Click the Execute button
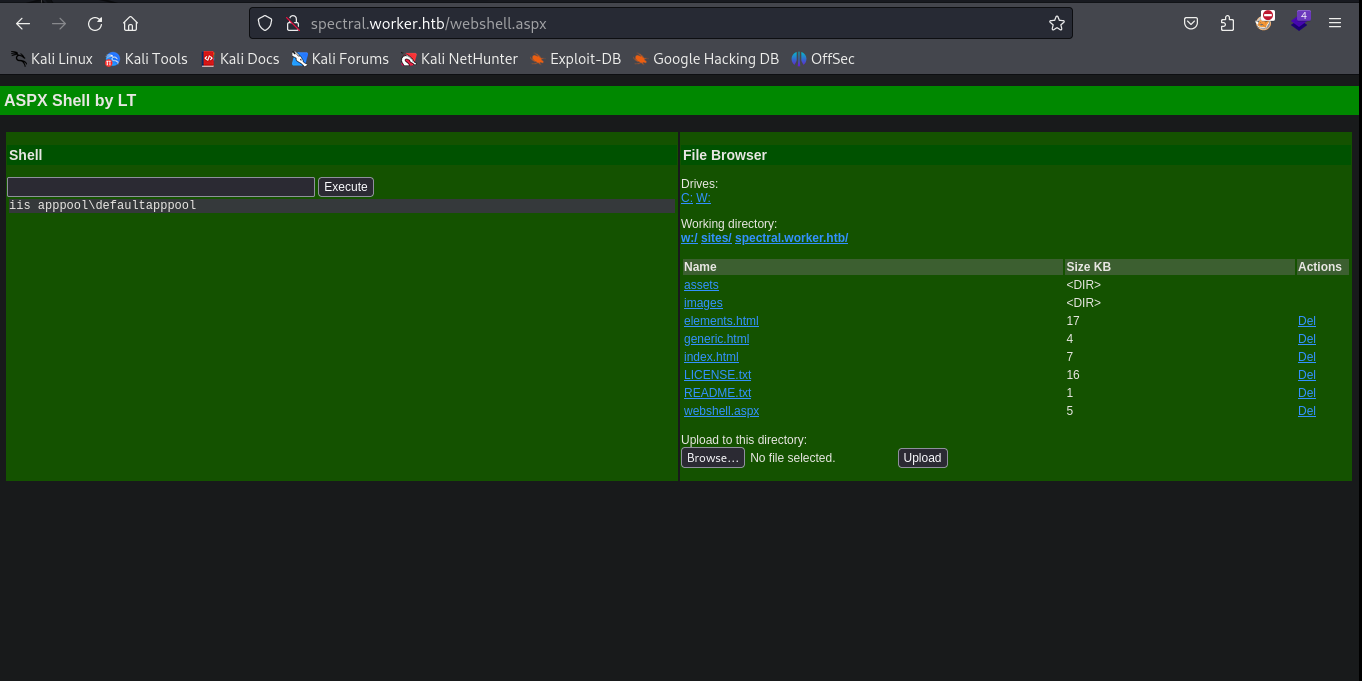The height and width of the screenshot is (681, 1362). (x=346, y=187)
